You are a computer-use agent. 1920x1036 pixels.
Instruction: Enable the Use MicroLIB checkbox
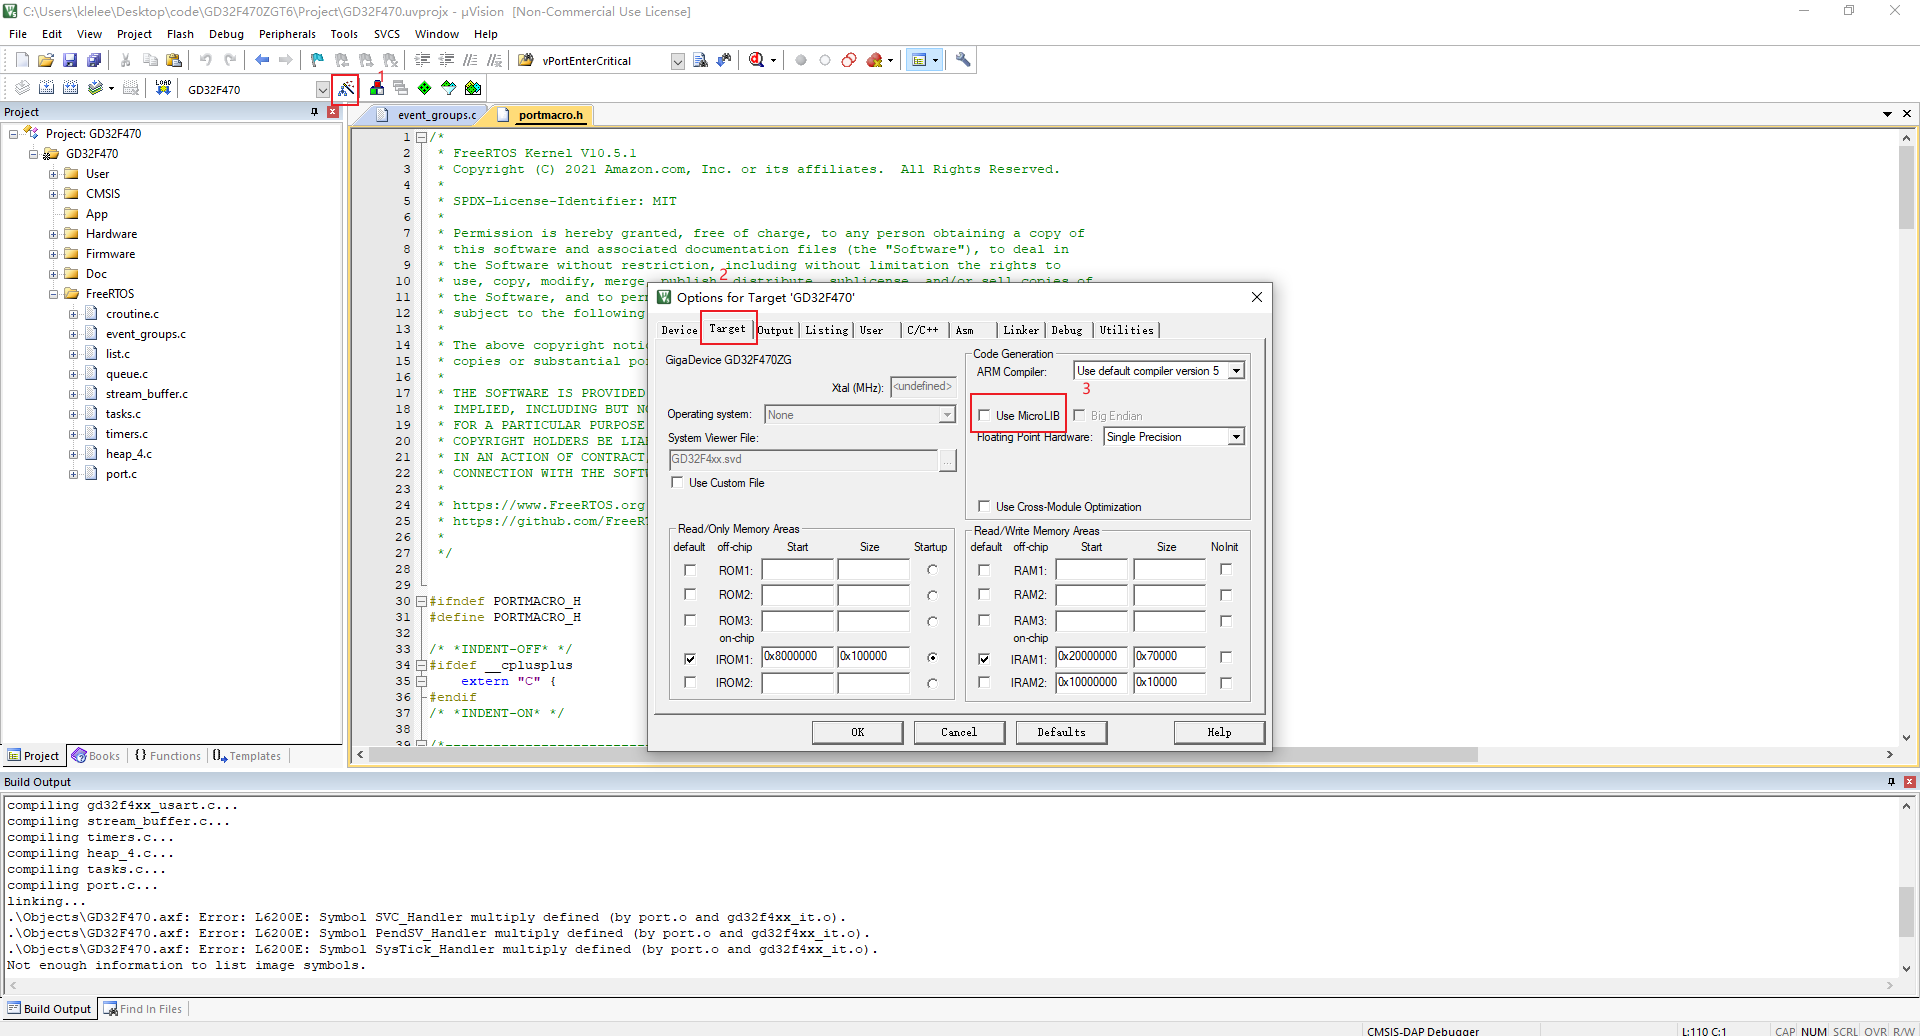985,416
